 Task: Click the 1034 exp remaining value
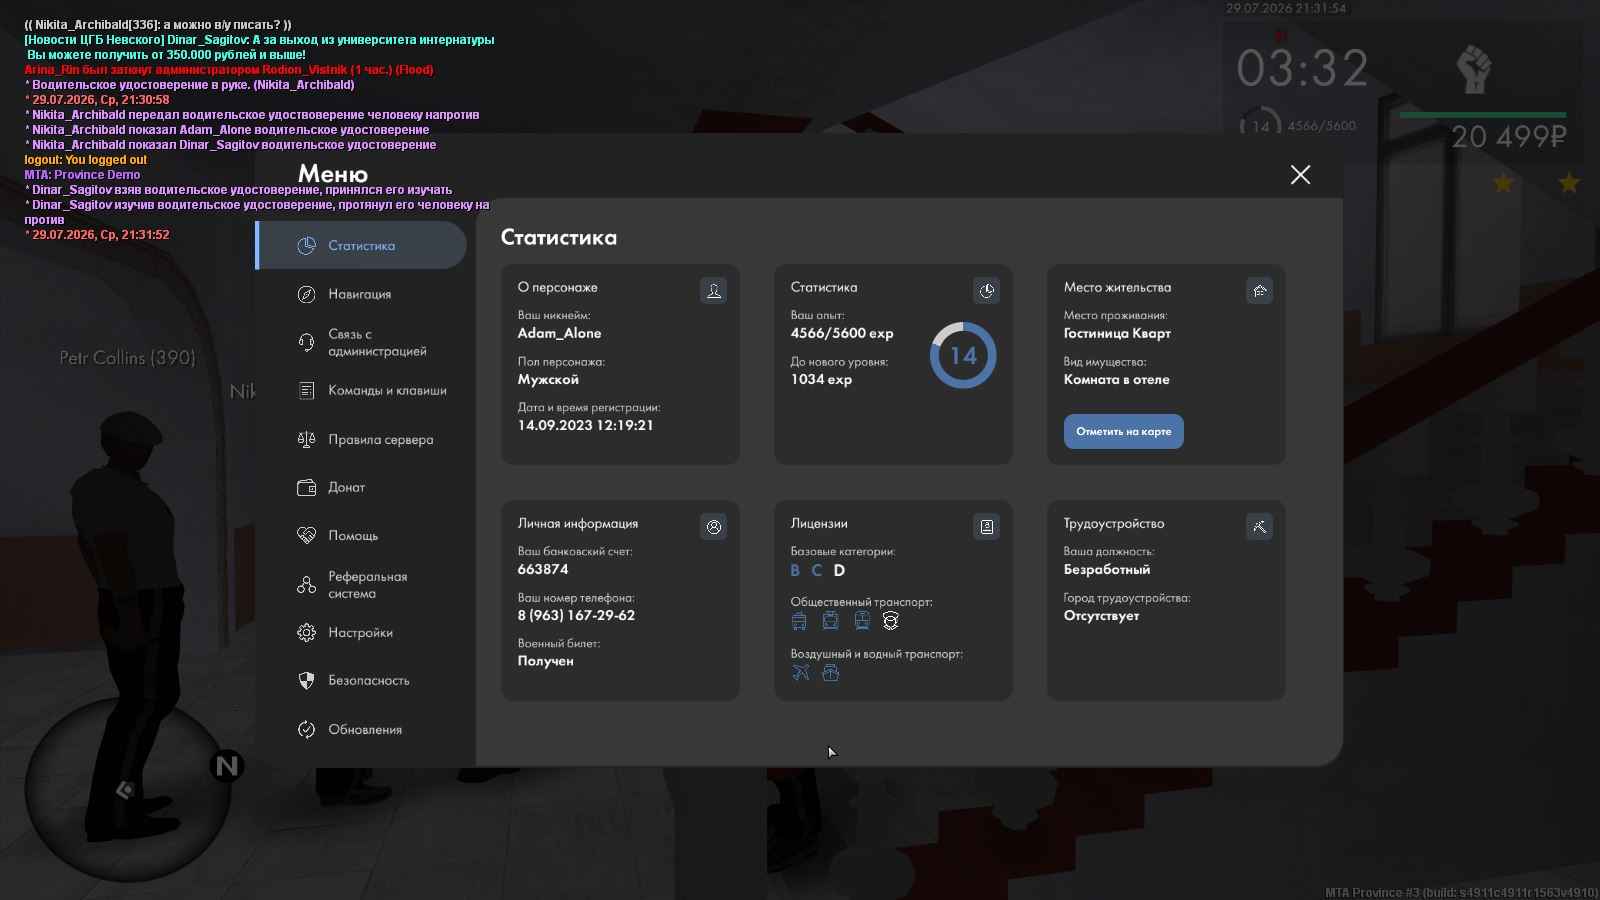point(821,379)
